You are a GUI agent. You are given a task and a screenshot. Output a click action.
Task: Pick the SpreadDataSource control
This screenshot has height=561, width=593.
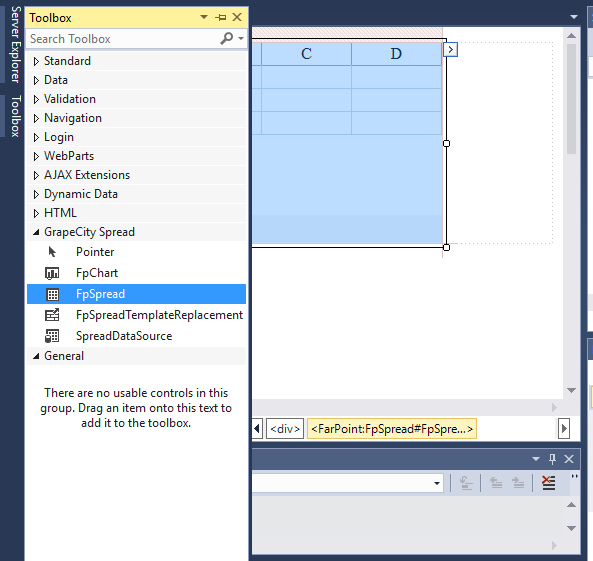click(x=136, y=336)
